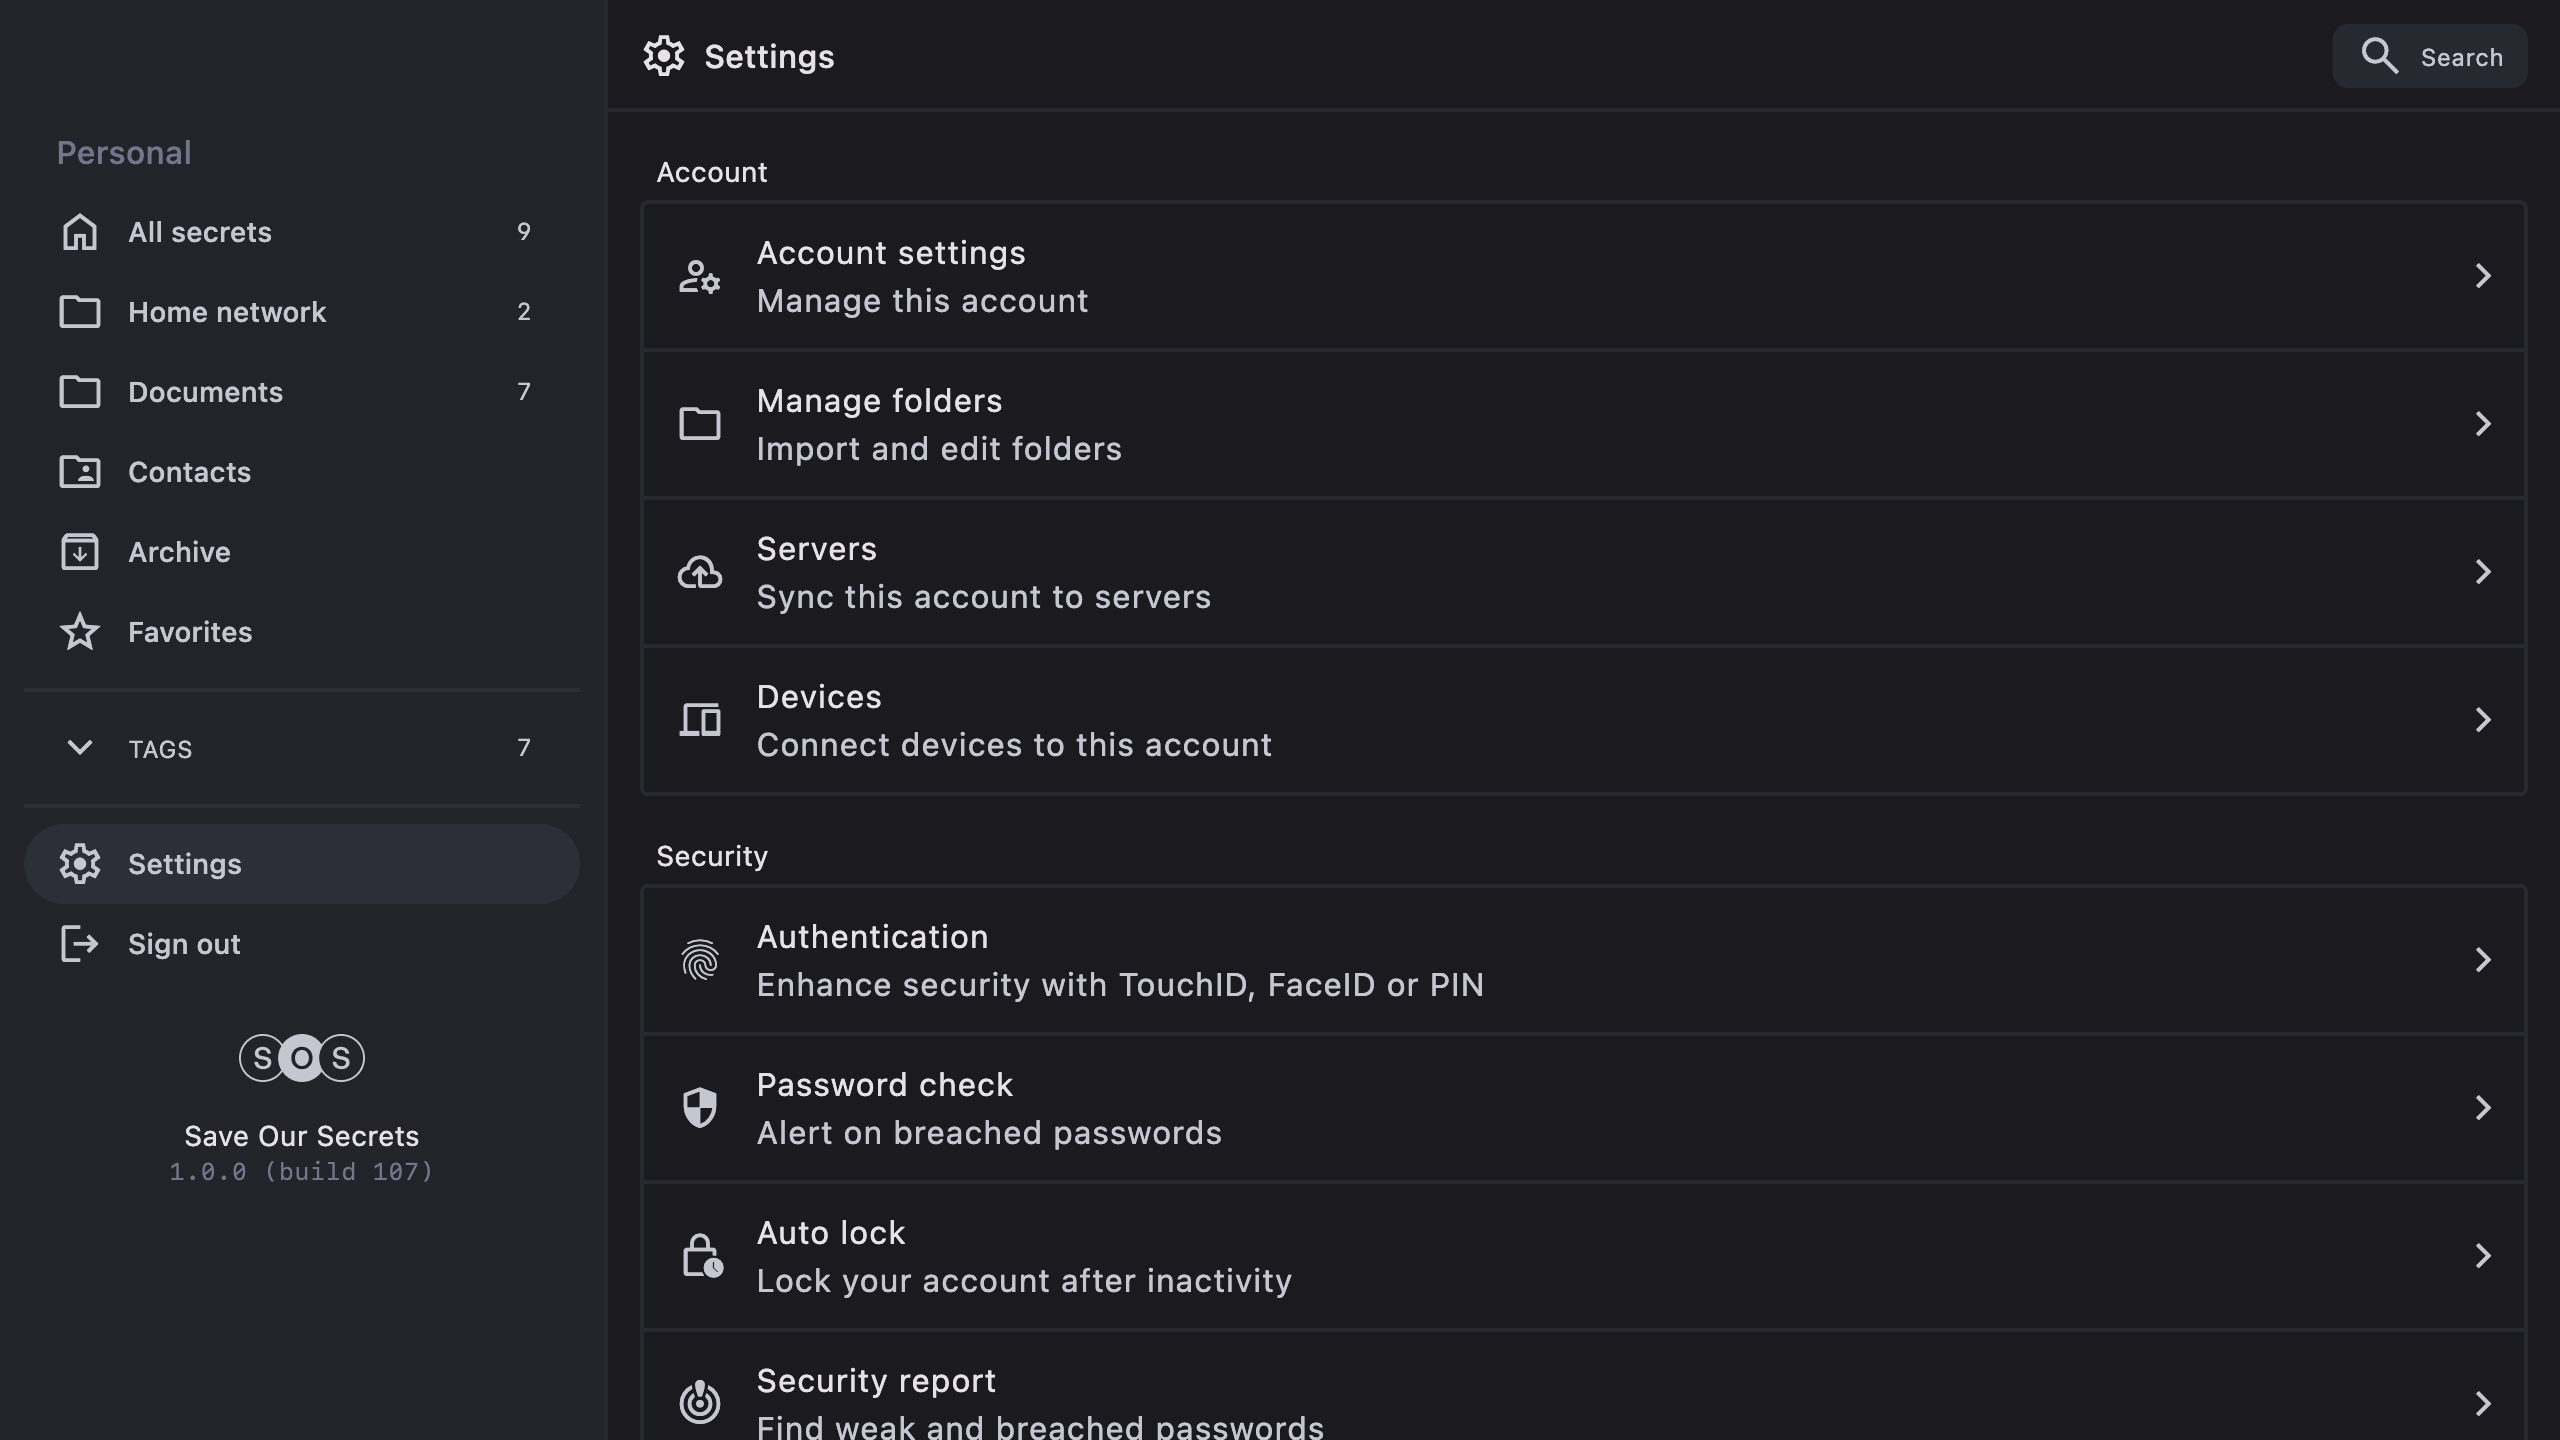Image resolution: width=2560 pixels, height=1440 pixels.
Task: Click the Search field in header
Action: click(x=2430, y=57)
